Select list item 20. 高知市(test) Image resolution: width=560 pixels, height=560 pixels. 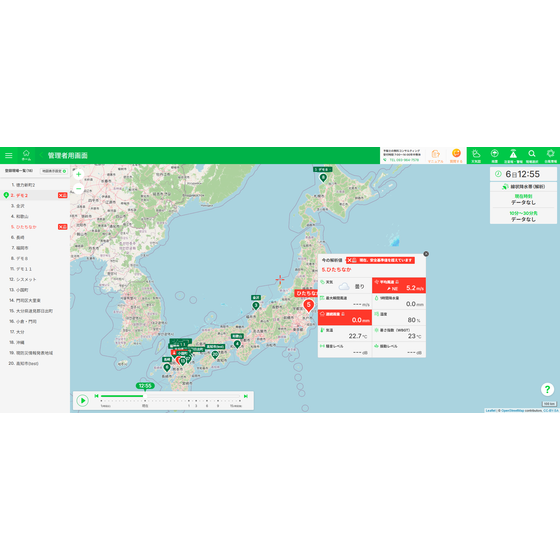point(35,363)
